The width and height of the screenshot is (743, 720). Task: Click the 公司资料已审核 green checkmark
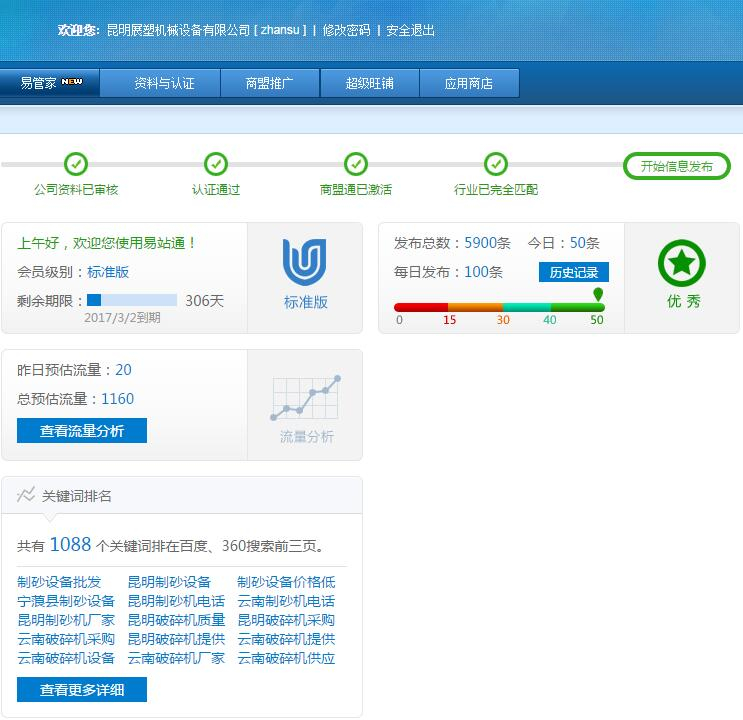pos(76,164)
